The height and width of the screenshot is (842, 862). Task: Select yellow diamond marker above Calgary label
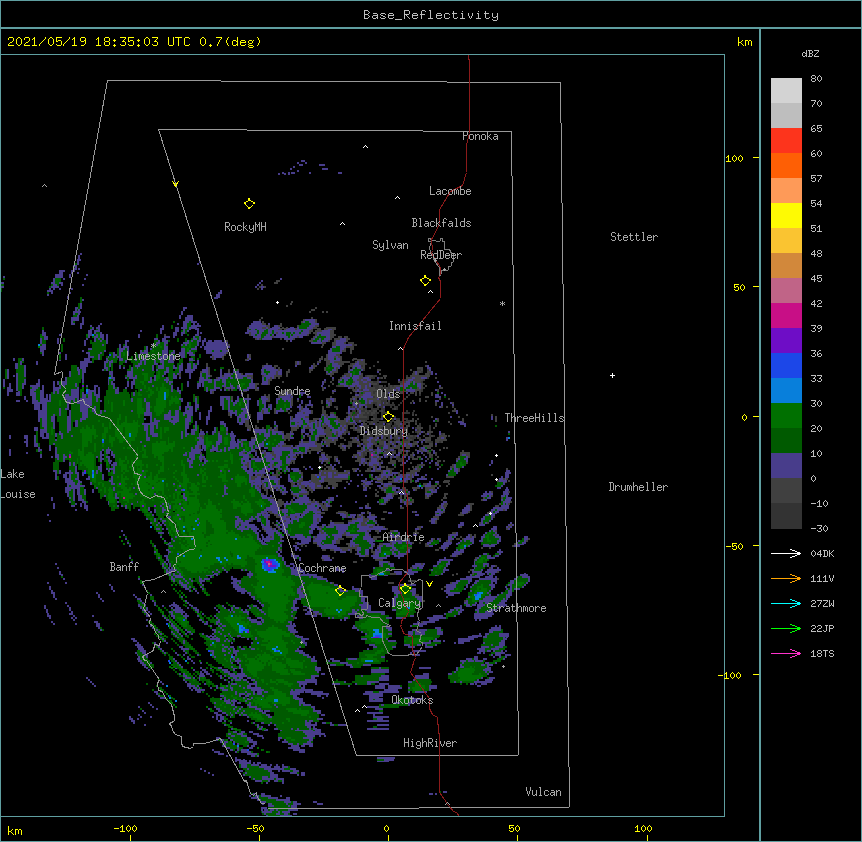[405, 589]
